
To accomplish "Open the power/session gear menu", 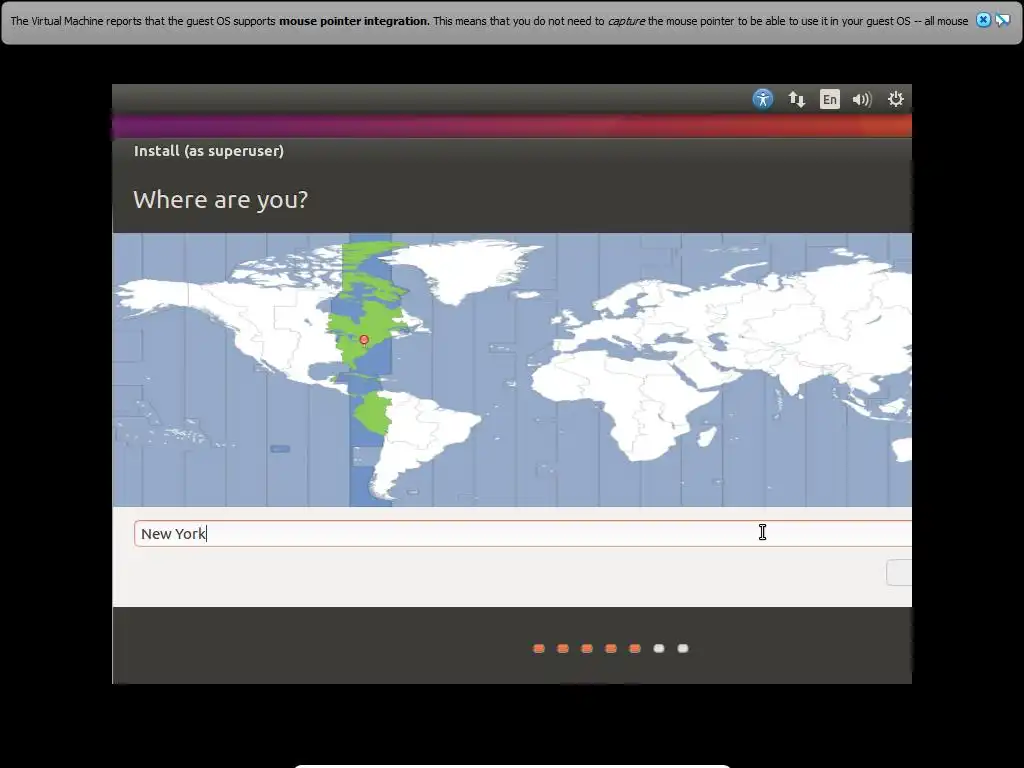I will pos(895,99).
